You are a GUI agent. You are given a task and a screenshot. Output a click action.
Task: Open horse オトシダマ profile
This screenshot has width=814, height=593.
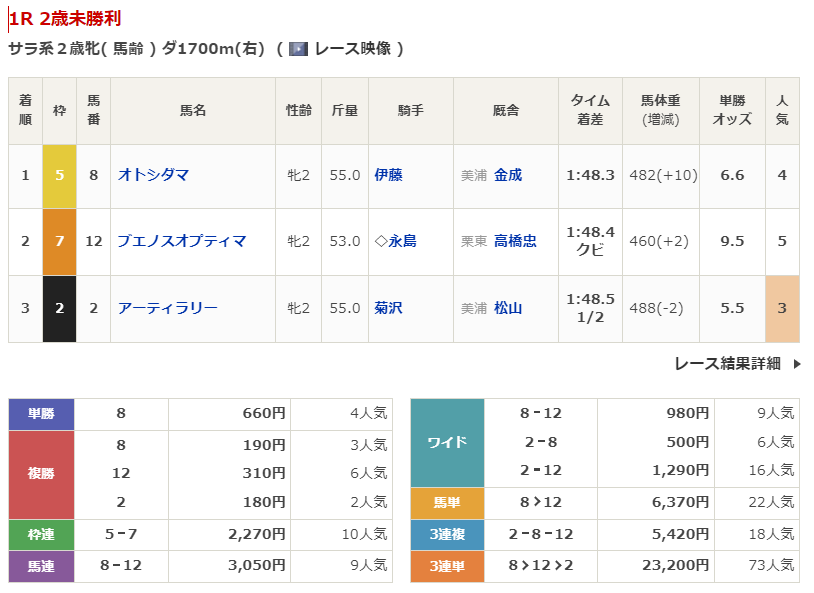pyautogui.click(x=153, y=175)
